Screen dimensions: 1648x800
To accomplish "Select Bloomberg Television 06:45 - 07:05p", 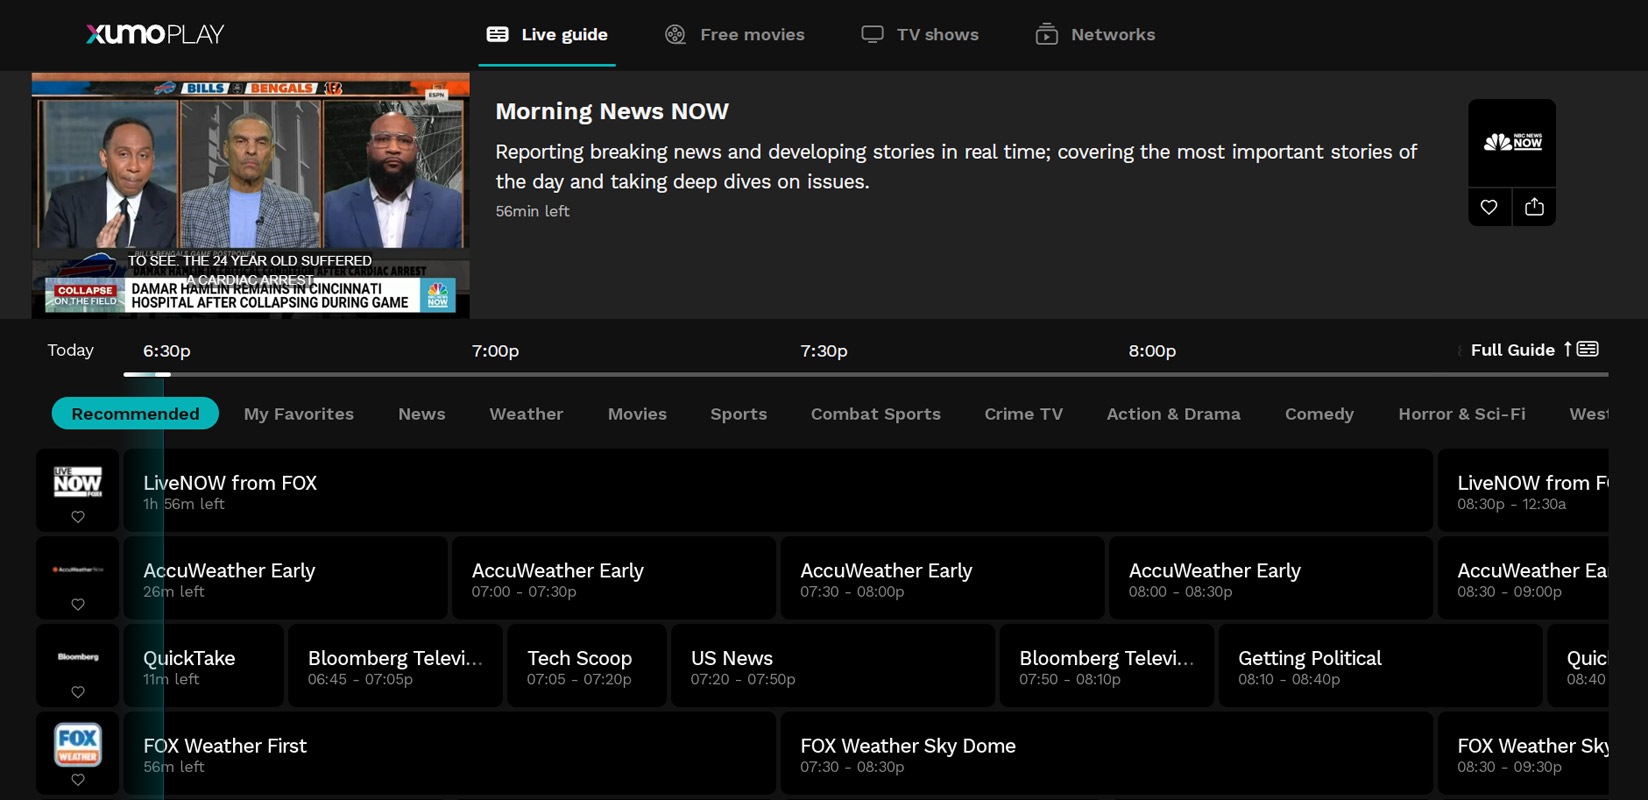I will coord(395,666).
